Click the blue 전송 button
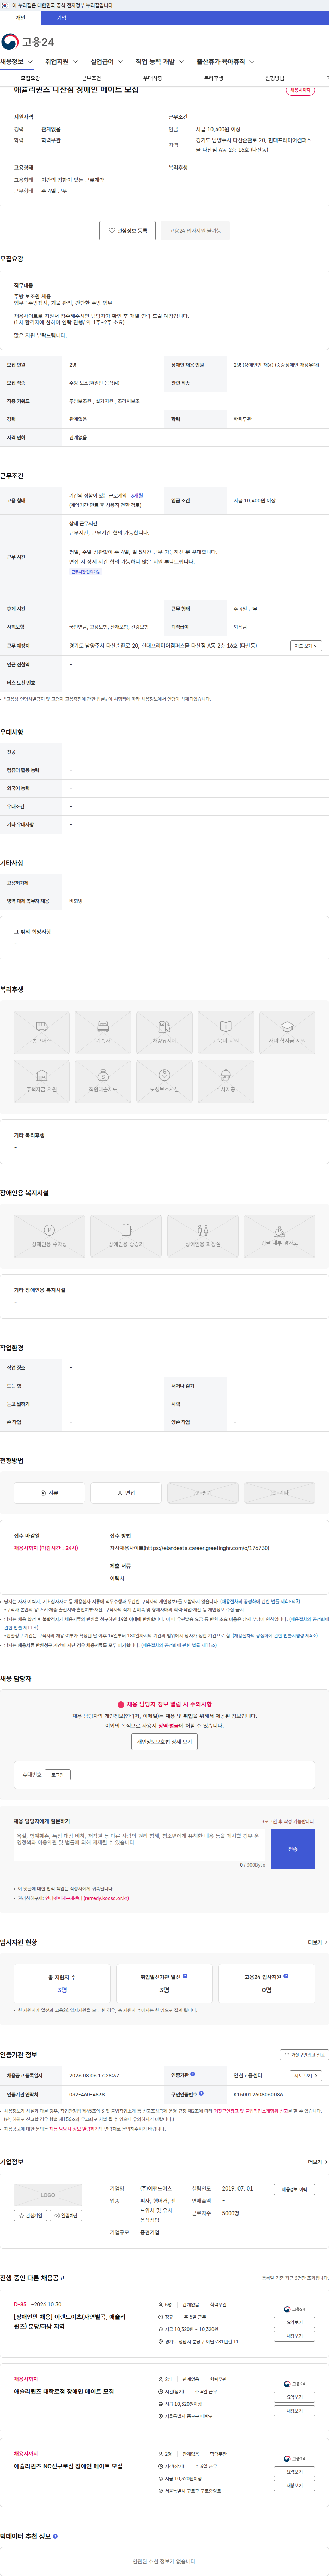Image resolution: width=329 pixels, height=2576 pixels. (x=293, y=1849)
